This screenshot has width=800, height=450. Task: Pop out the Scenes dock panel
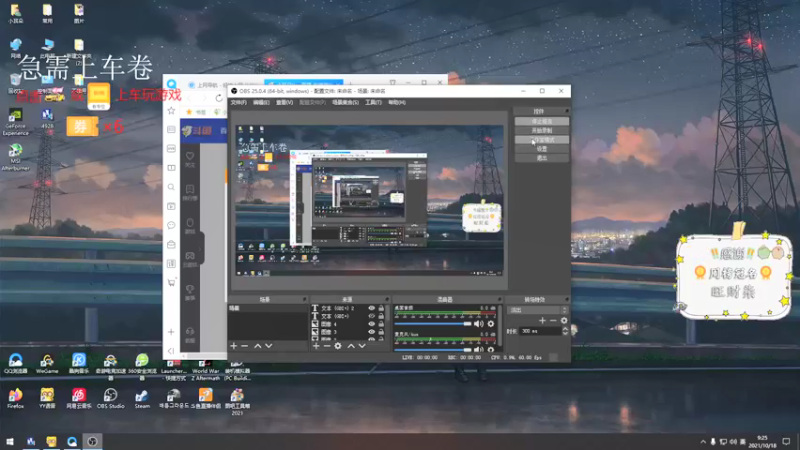click(x=305, y=299)
